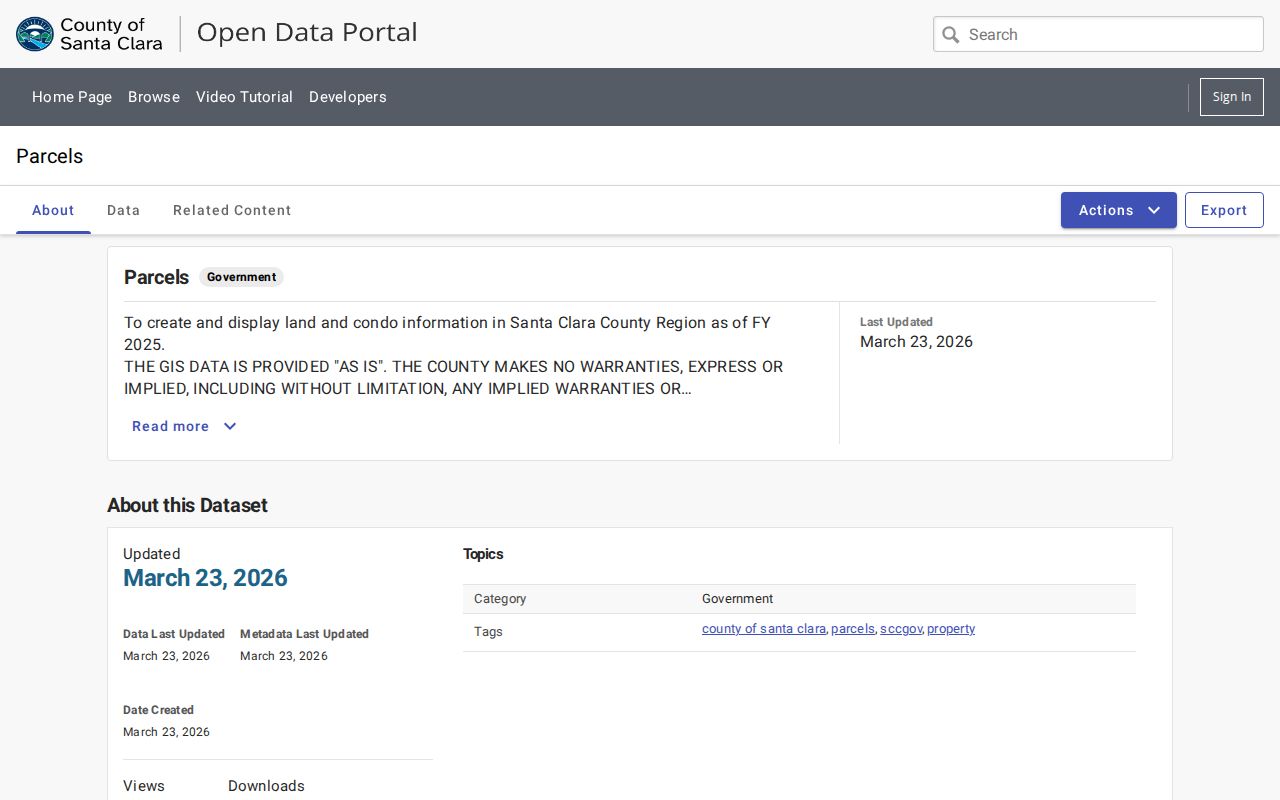The image size is (1280, 800).
Task: Click the 'Tags' row label
Action: click(x=488, y=632)
